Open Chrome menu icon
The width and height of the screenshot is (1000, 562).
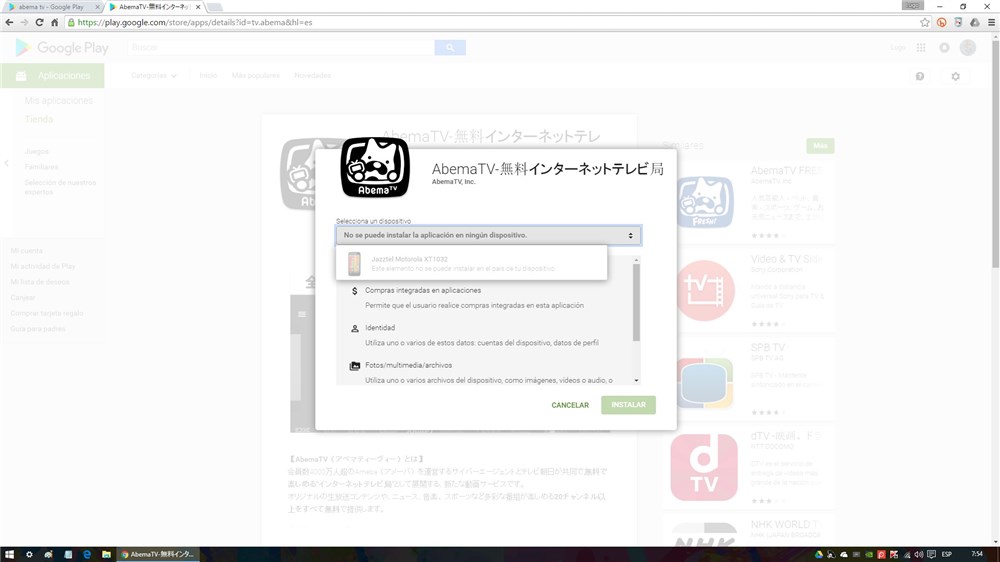991,22
